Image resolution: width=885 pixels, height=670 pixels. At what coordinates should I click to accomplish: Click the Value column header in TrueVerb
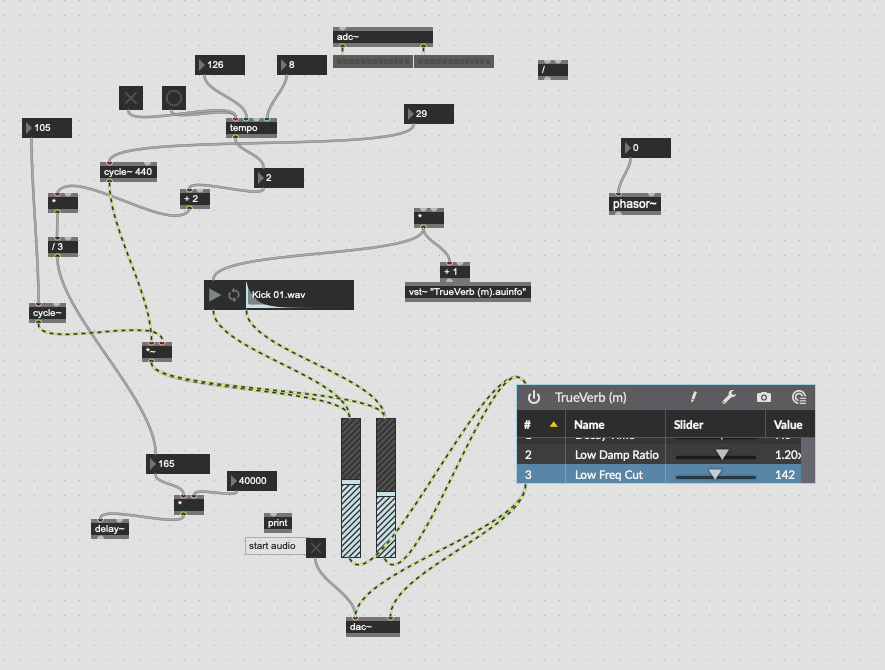(x=788, y=424)
